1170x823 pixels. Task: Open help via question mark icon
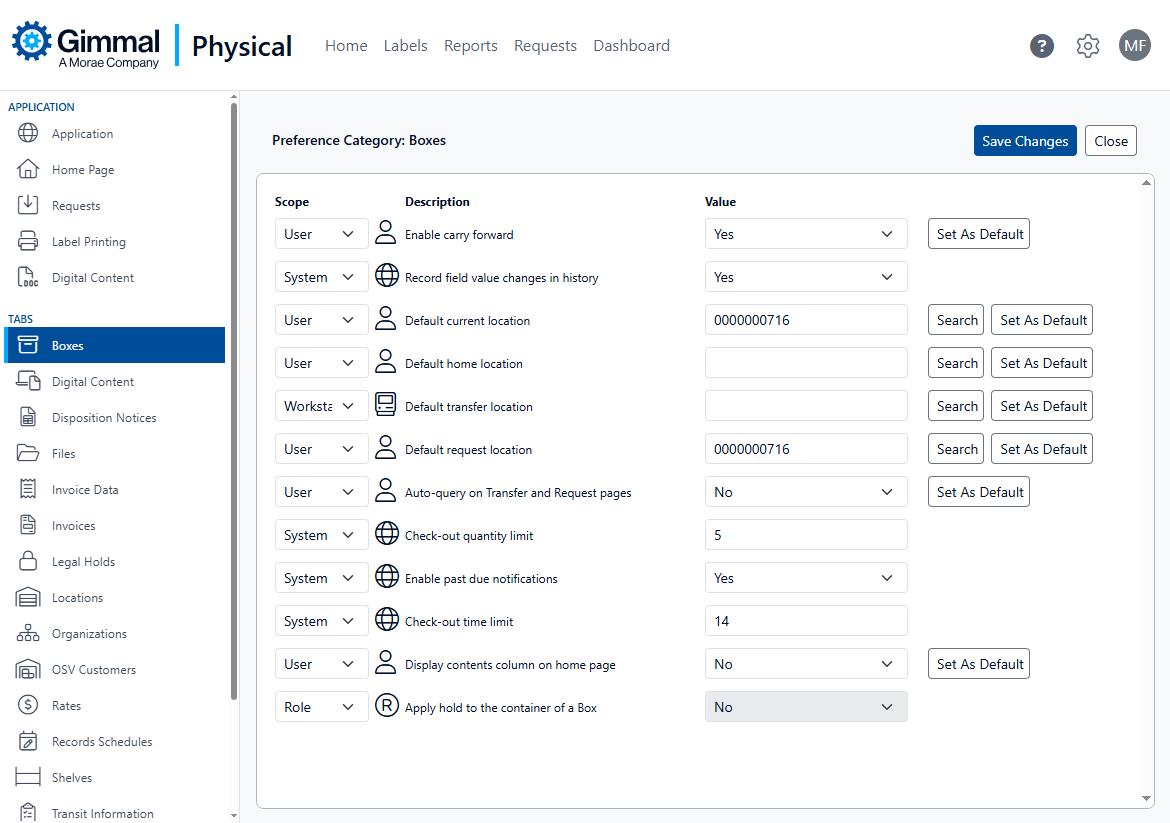(1042, 46)
